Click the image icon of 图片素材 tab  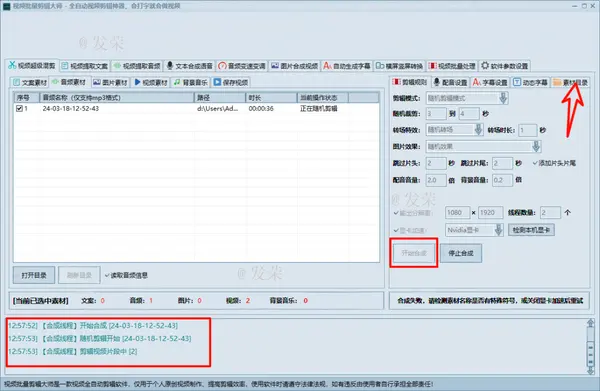tap(97, 82)
